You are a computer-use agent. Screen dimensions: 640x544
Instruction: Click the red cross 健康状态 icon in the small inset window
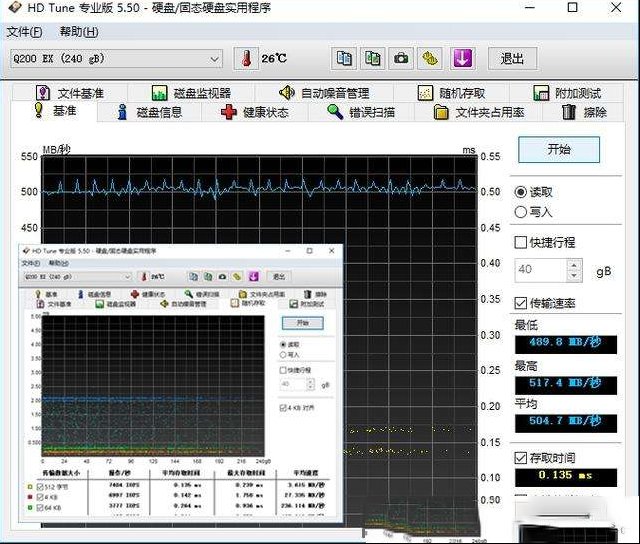[x=135, y=294]
